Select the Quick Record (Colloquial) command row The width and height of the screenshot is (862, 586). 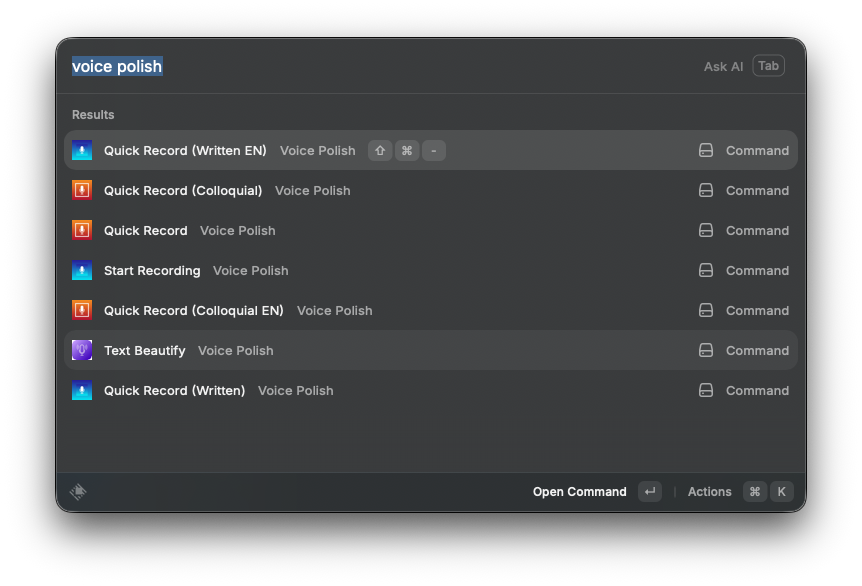183,190
